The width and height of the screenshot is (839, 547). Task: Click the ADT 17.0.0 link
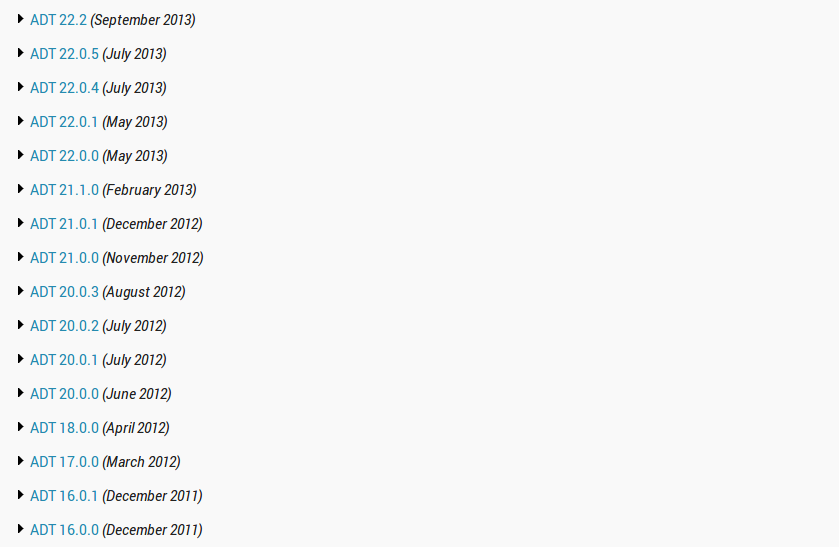pyautogui.click(x=64, y=462)
